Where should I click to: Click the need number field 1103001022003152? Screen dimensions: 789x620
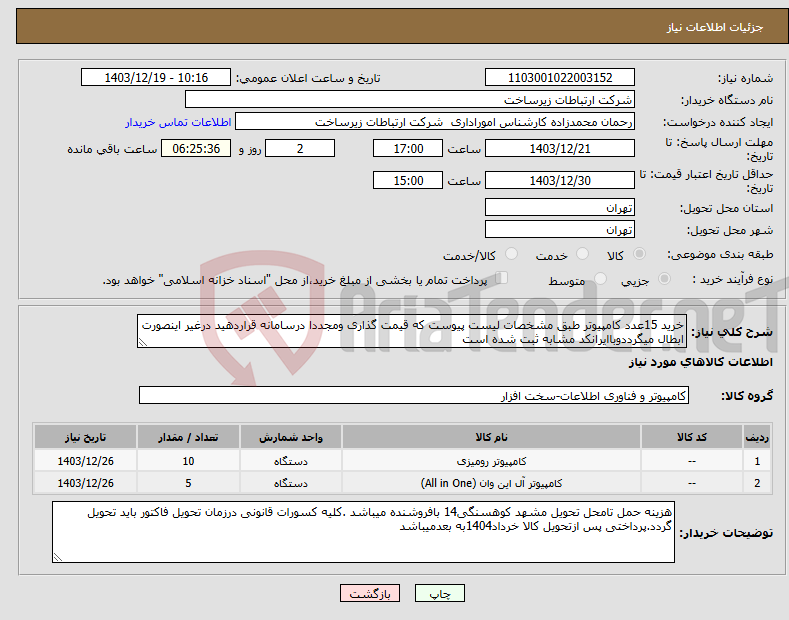[560, 78]
